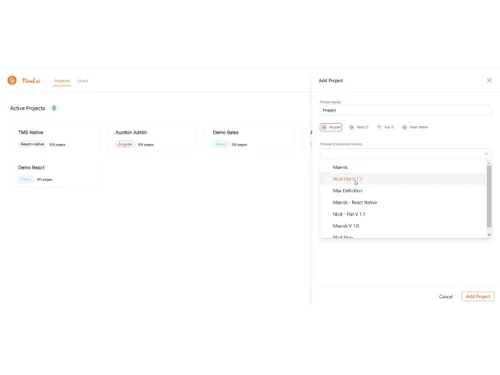Screen dimensions: 500x375
Task: Switch to the Users tab
Action: (x=83, y=81)
